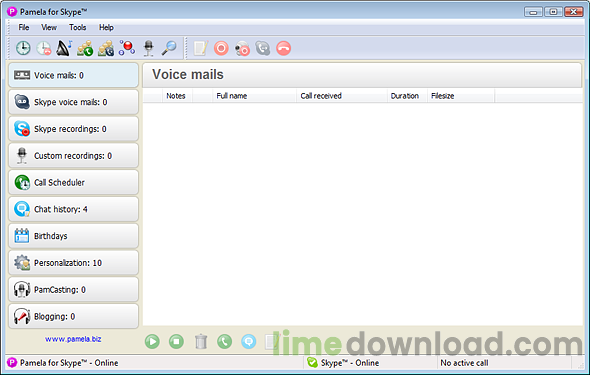Image resolution: width=590 pixels, height=375 pixels.
Task: Sort by the Filesize column header
Action: [x=461, y=96]
